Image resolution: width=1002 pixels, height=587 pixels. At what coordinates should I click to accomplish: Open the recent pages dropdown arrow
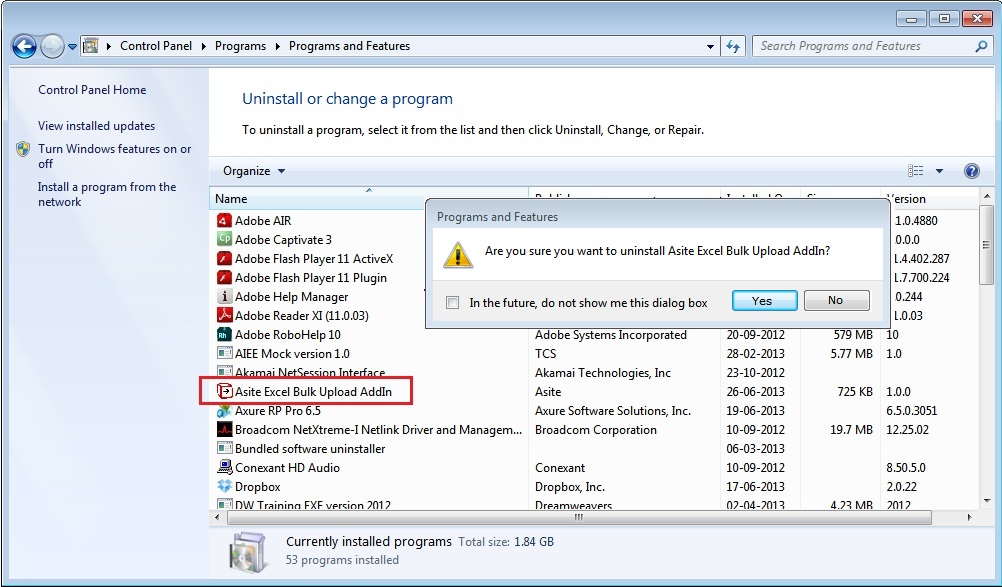click(x=72, y=47)
